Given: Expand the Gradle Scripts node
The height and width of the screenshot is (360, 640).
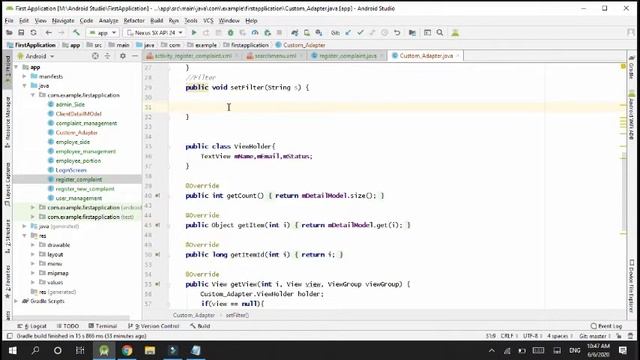Looking at the screenshot, I should pos(16,301).
